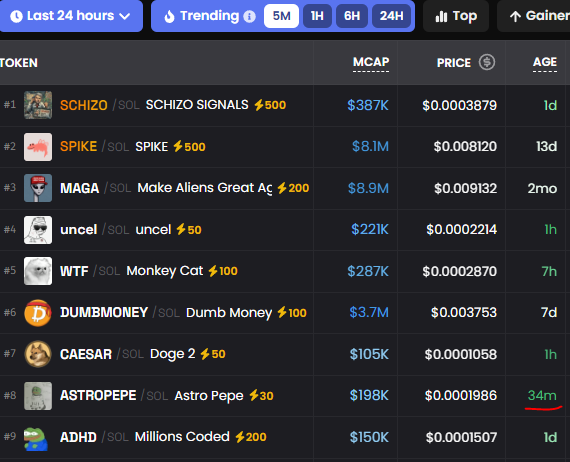
Task: Click the $8.9M market cap value
Action: coord(368,188)
